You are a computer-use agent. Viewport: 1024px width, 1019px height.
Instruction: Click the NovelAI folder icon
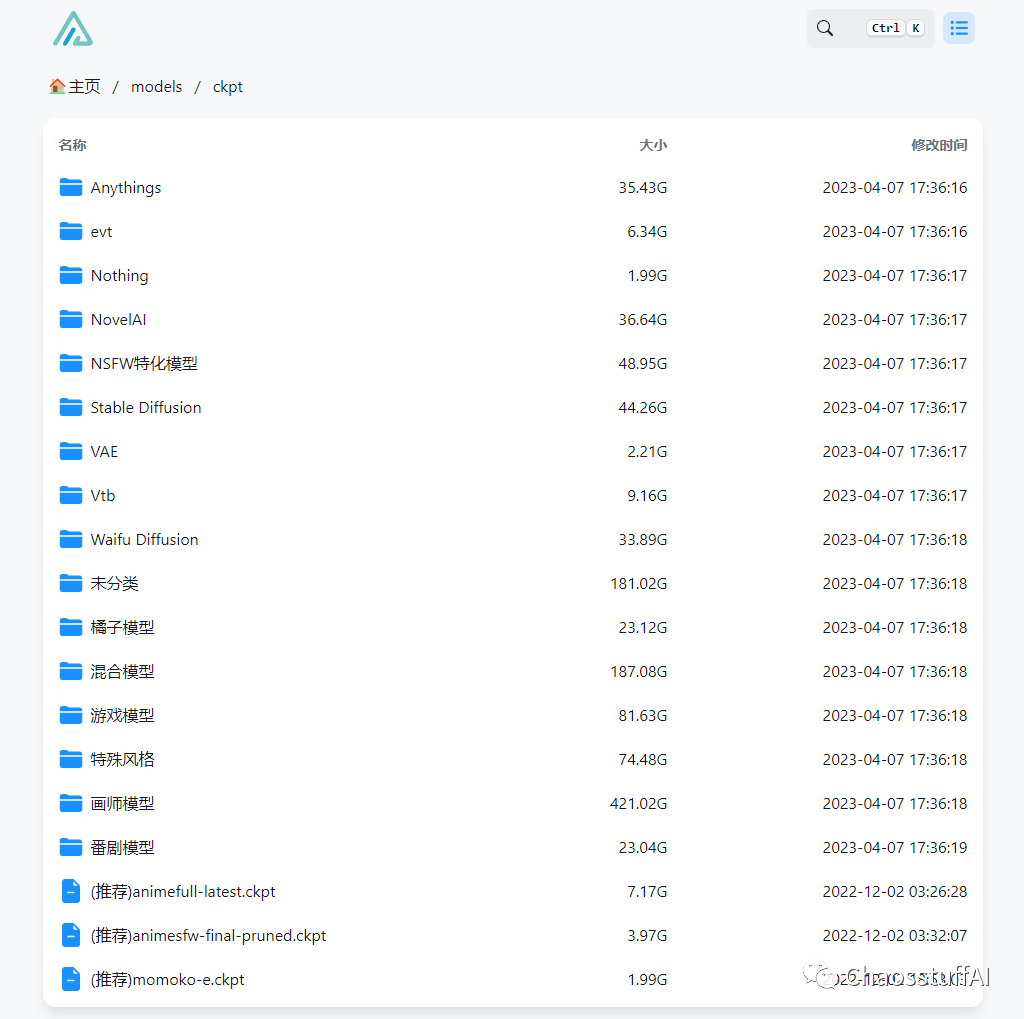click(x=71, y=319)
